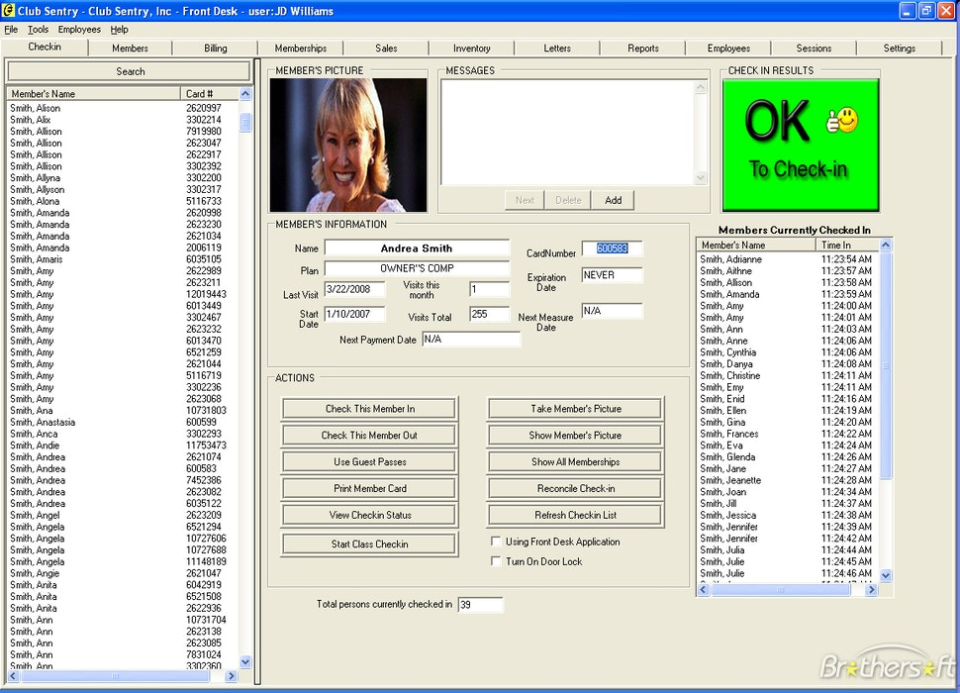Select the Checkin tab
Viewport: 960px width, 693px height.
tap(45, 47)
